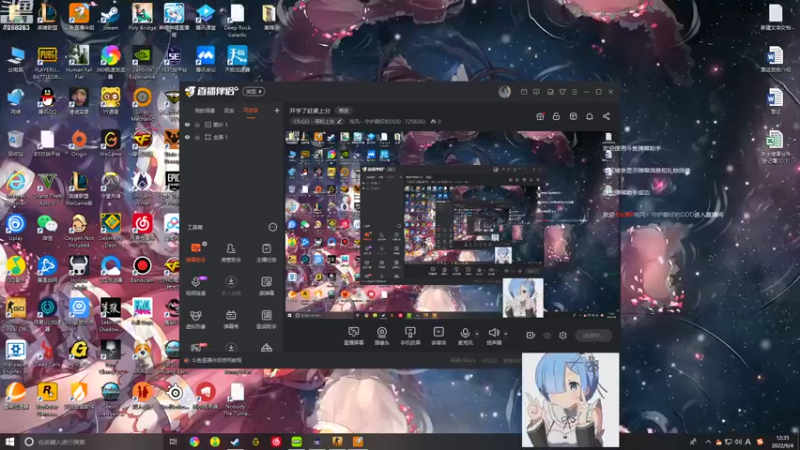This screenshot has width=800, height=450.
Task: Click the room number 7258283 text
Action: pyautogui.click(x=415, y=121)
